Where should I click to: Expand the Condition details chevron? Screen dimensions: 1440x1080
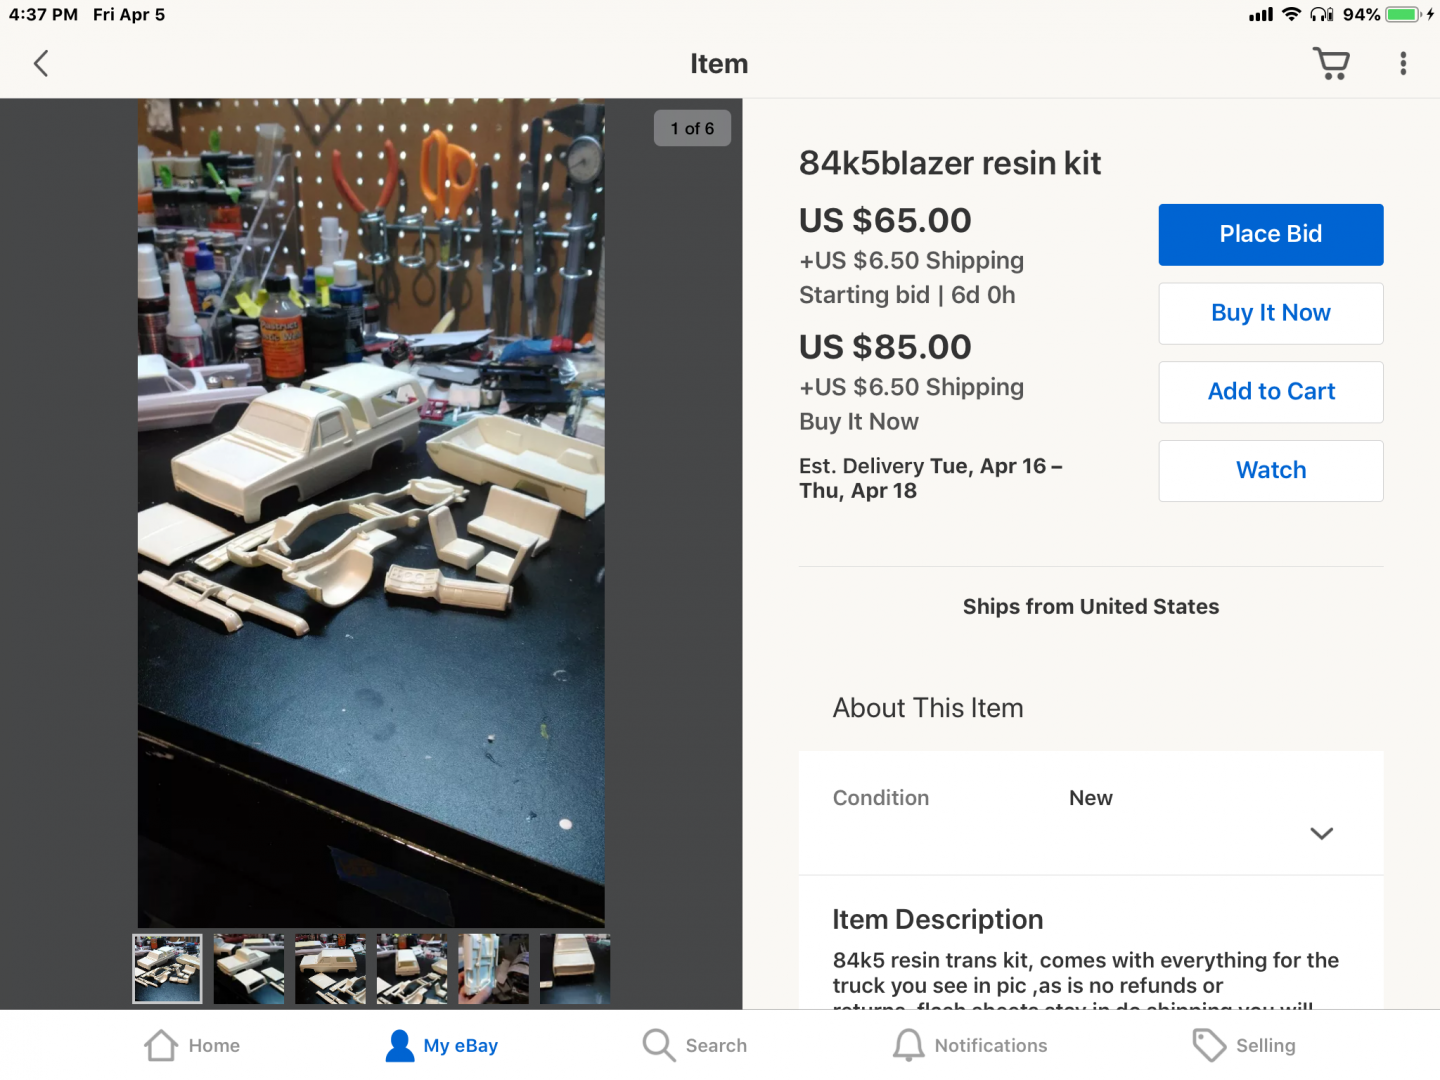1321,833
